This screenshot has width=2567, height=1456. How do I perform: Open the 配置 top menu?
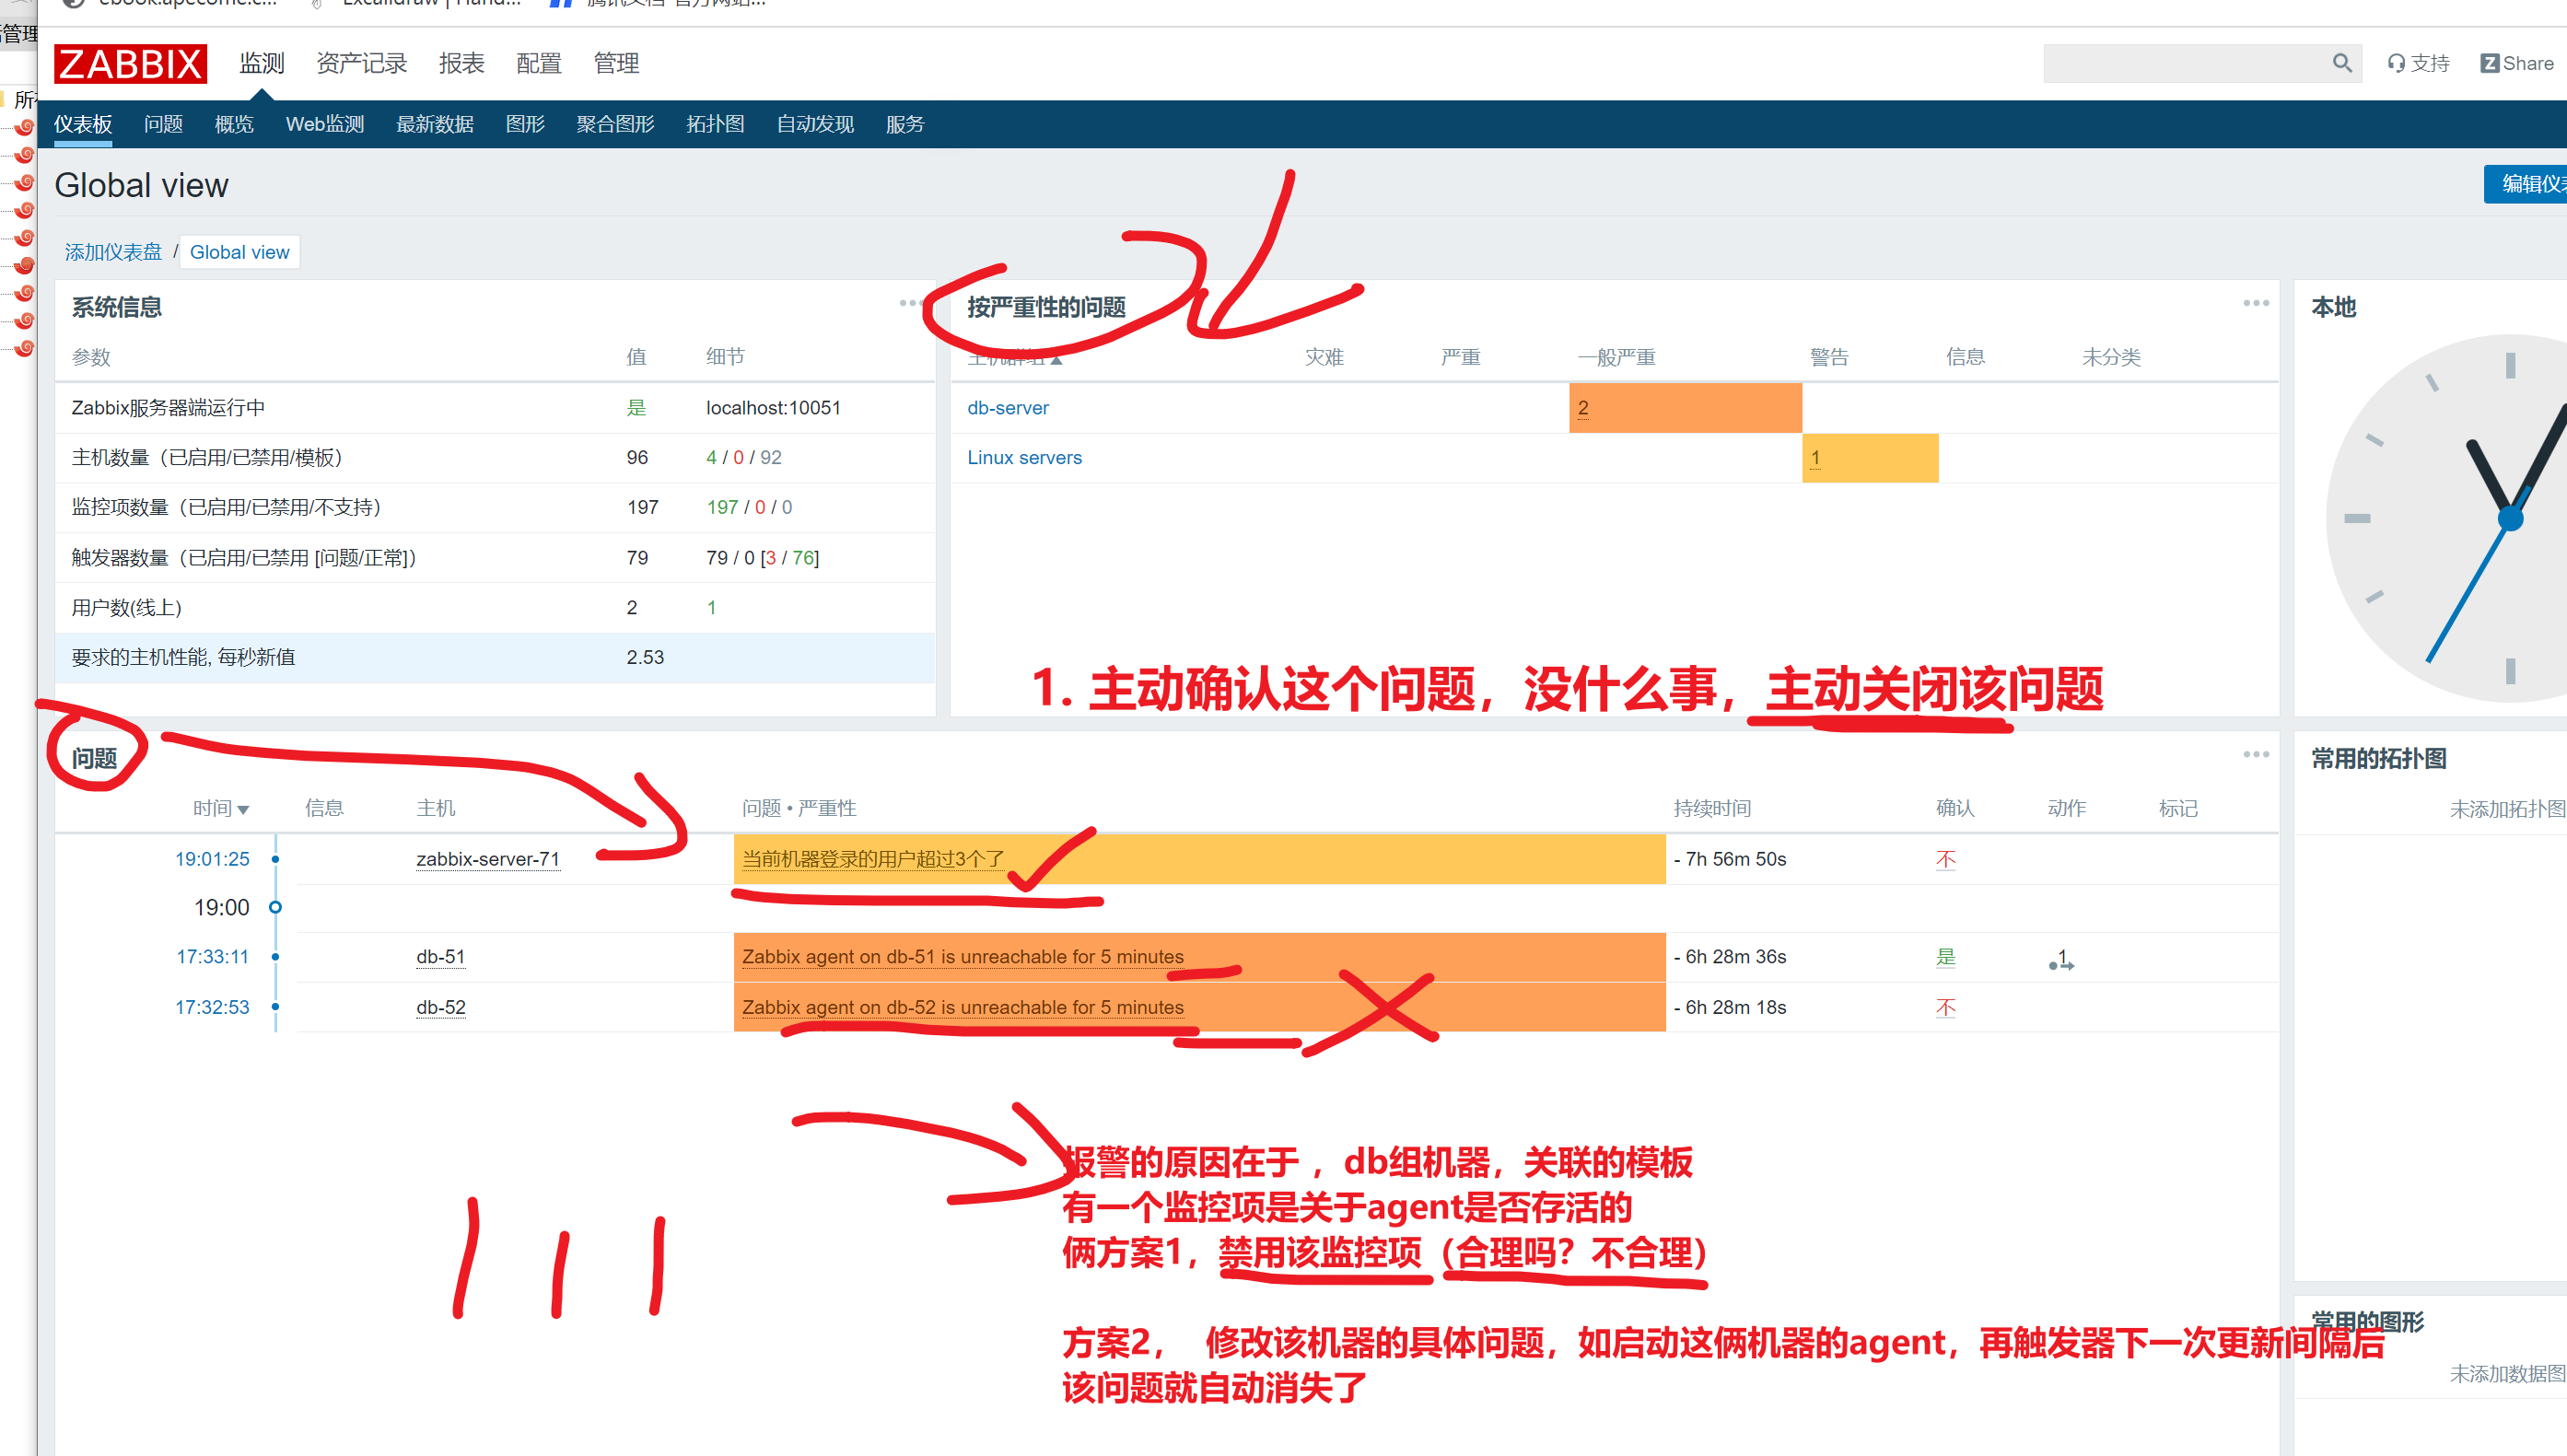click(x=538, y=64)
